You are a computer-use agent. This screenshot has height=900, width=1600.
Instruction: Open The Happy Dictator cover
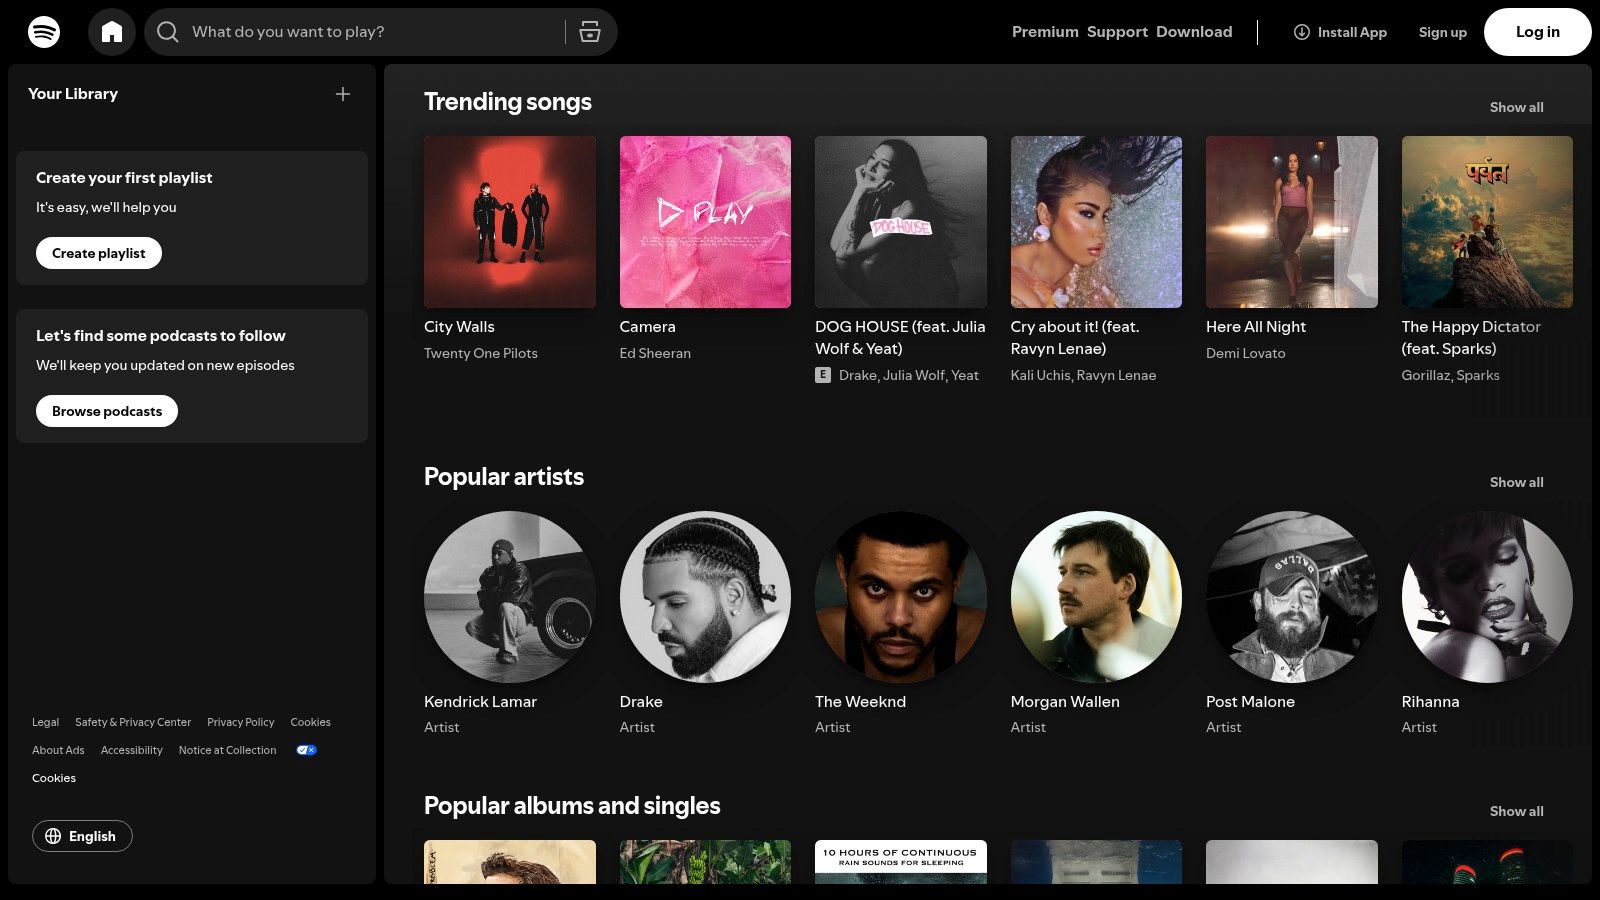1487,222
